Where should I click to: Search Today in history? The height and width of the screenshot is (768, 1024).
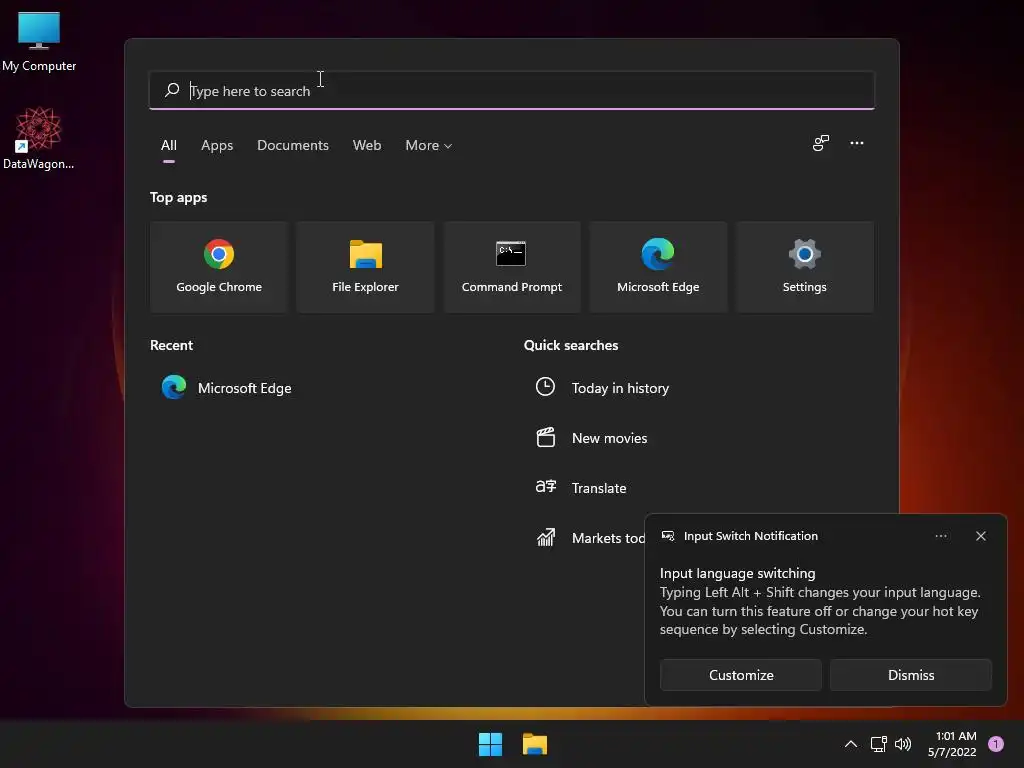tap(602, 388)
